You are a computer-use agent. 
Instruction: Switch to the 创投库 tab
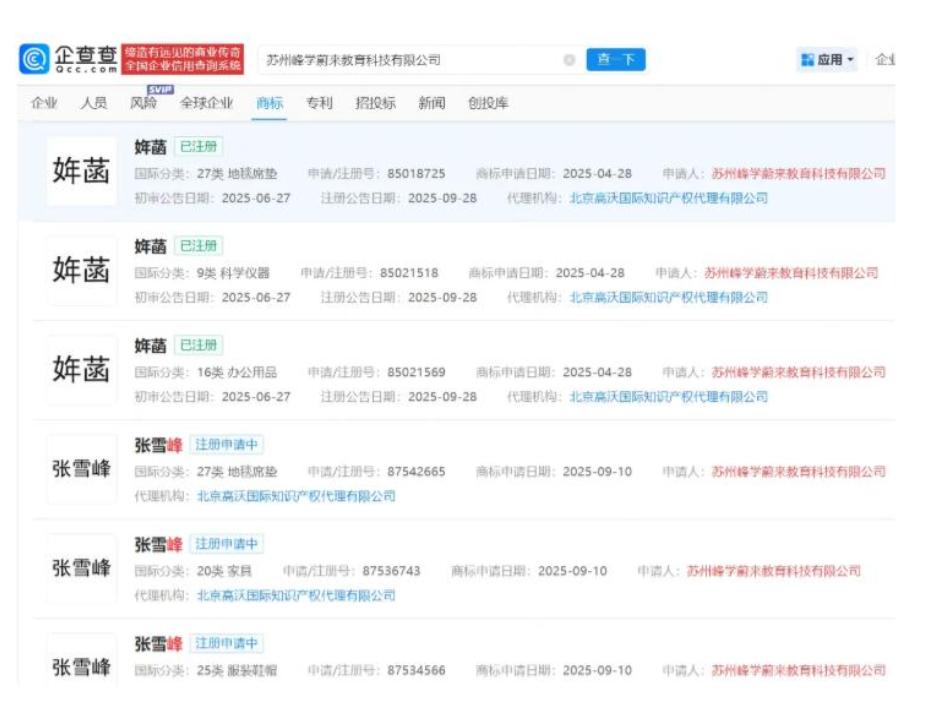click(x=488, y=103)
